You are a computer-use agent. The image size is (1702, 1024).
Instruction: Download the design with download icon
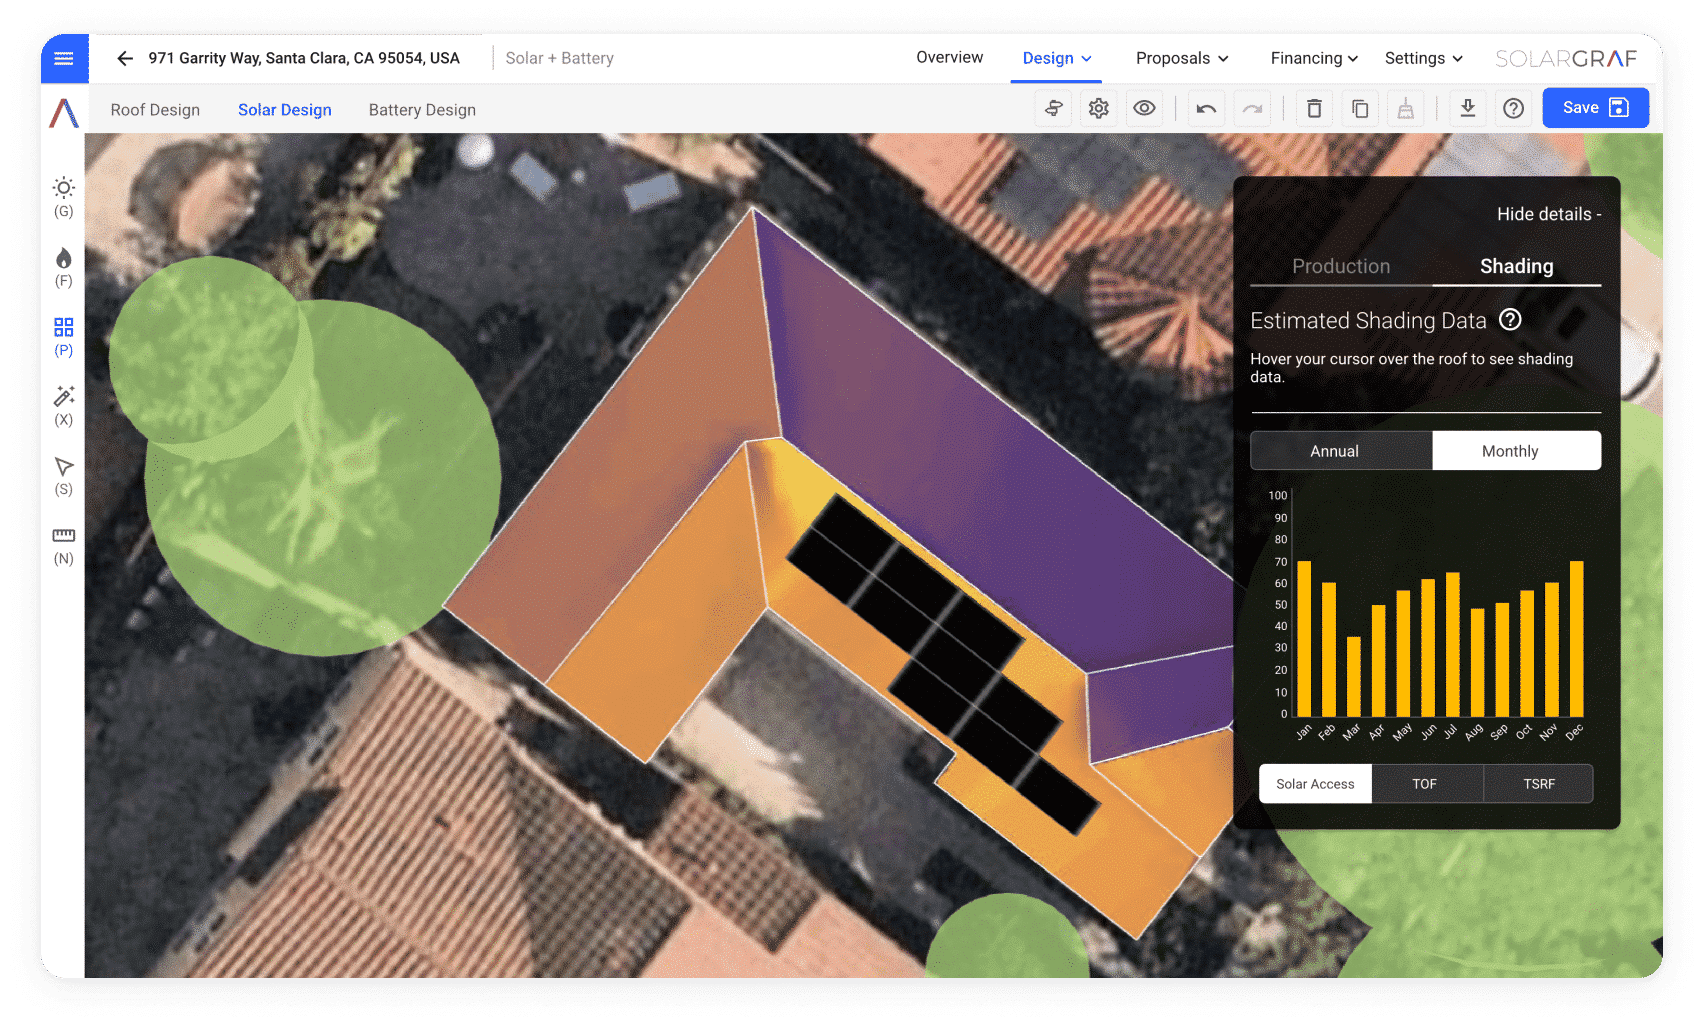coord(1468,108)
